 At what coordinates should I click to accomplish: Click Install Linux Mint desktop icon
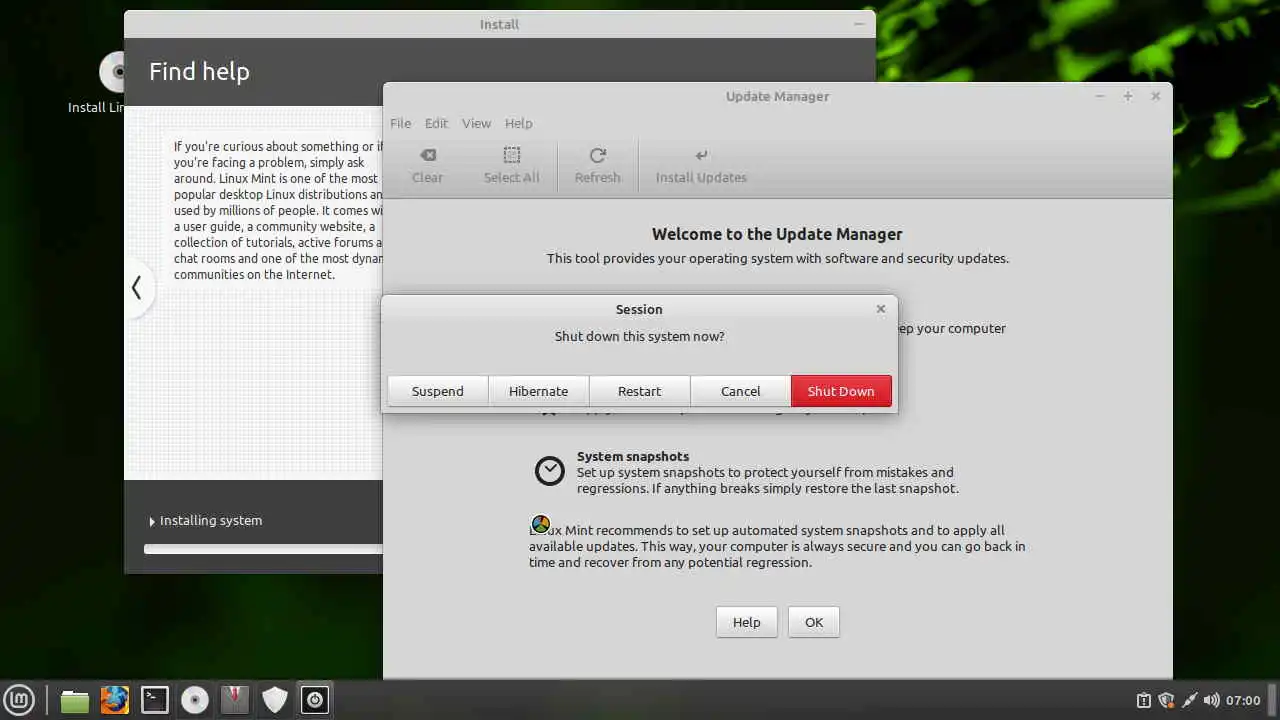pyautogui.click(x=110, y=82)
